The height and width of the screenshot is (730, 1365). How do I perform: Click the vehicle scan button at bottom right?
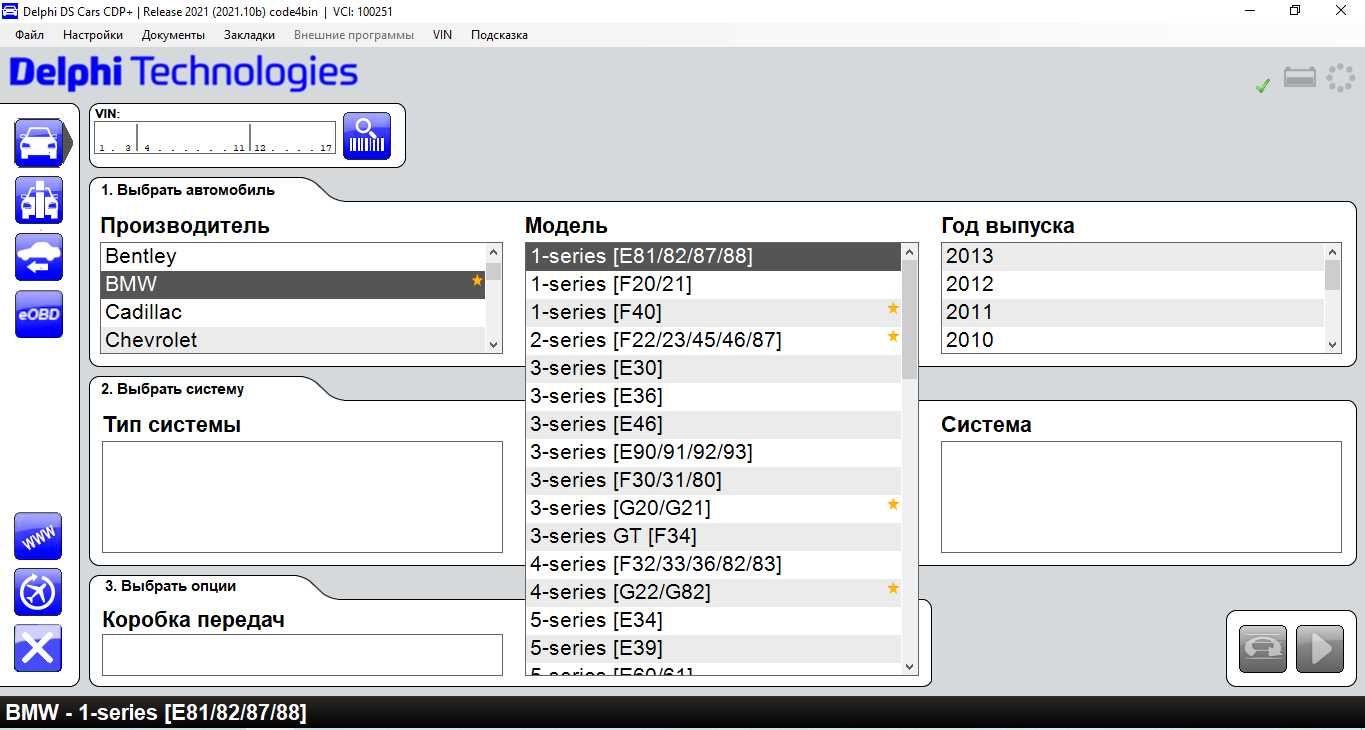(x=1263, y=649)
